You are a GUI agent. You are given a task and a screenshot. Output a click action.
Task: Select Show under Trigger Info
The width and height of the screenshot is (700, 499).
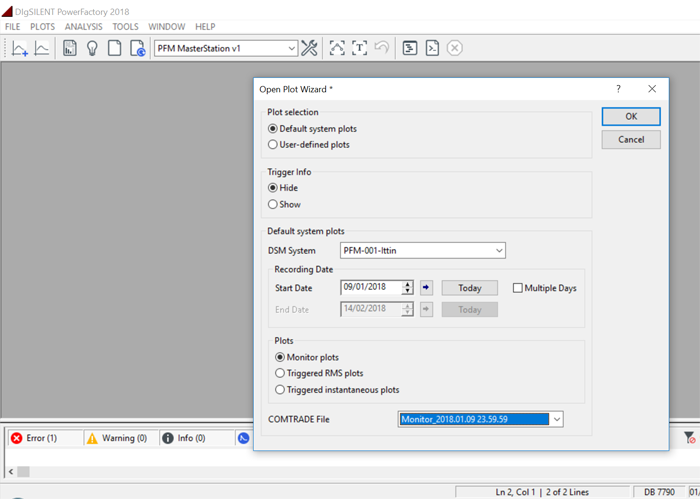click(x=273, y=205)
